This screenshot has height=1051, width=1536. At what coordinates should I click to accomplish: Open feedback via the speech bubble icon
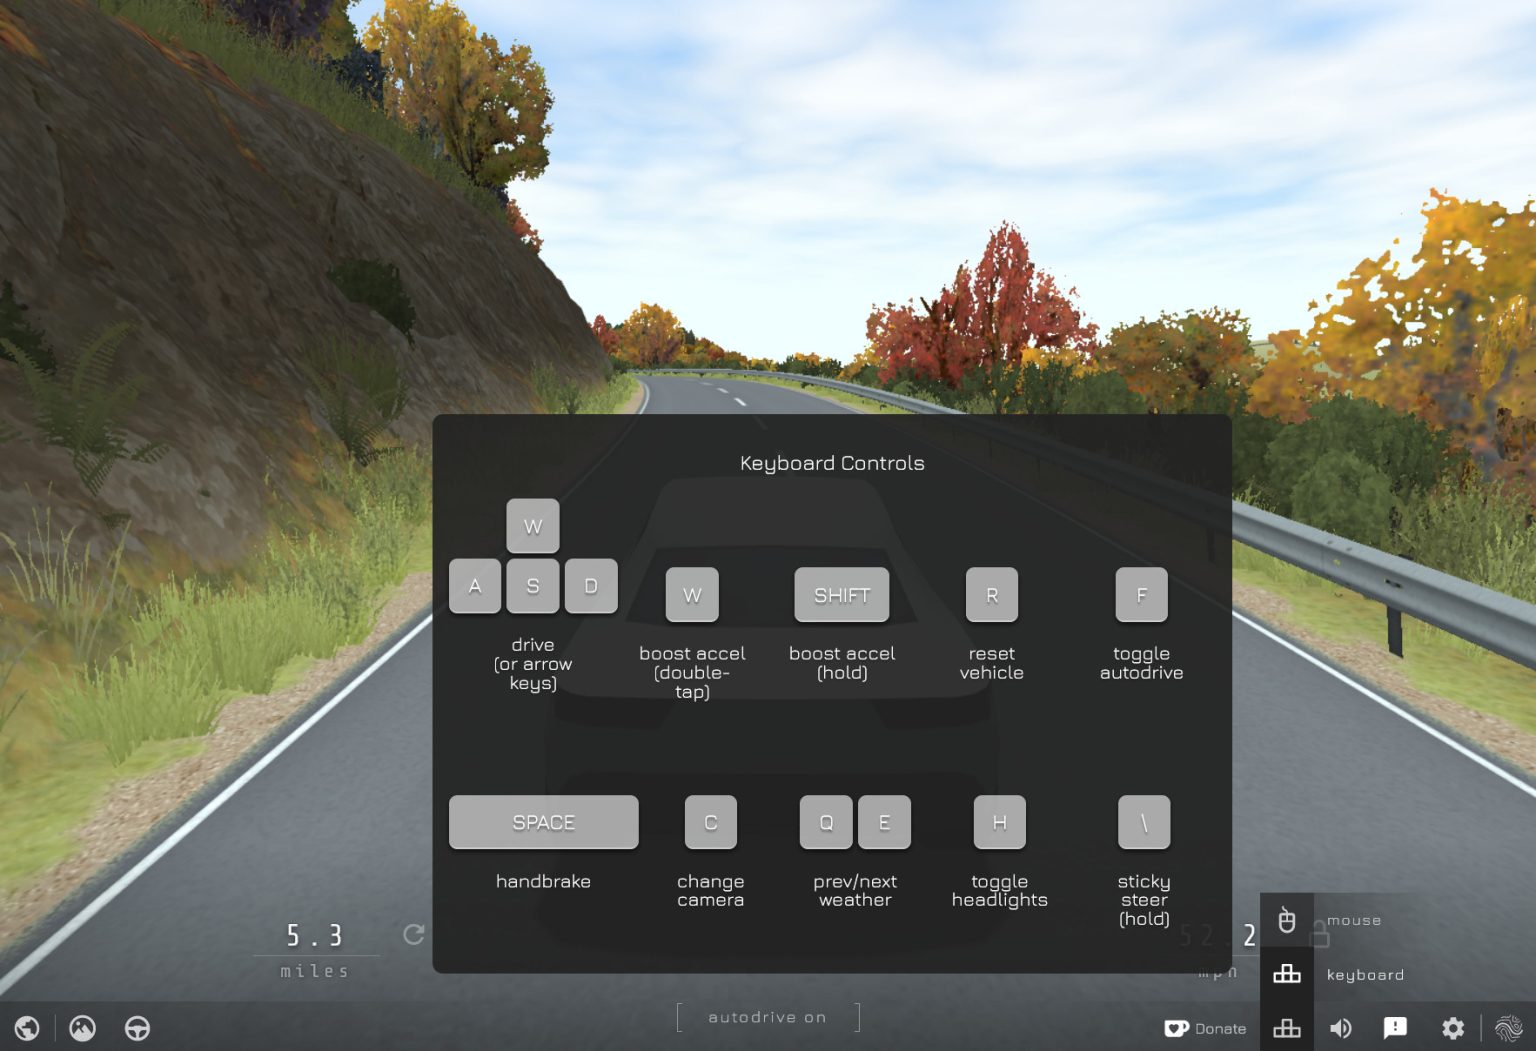pos(1397,1028)
